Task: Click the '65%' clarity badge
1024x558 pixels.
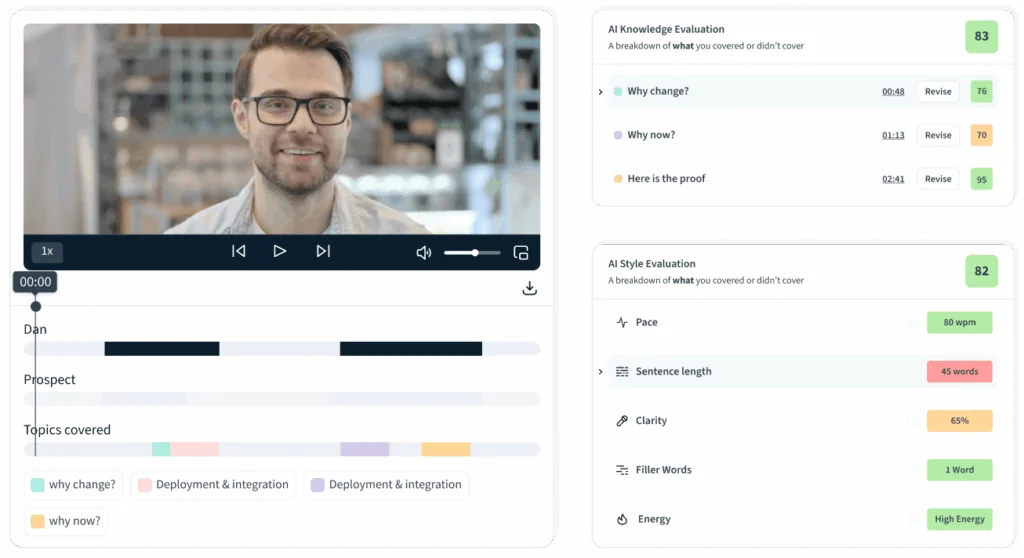Action: tap(959, 421)
